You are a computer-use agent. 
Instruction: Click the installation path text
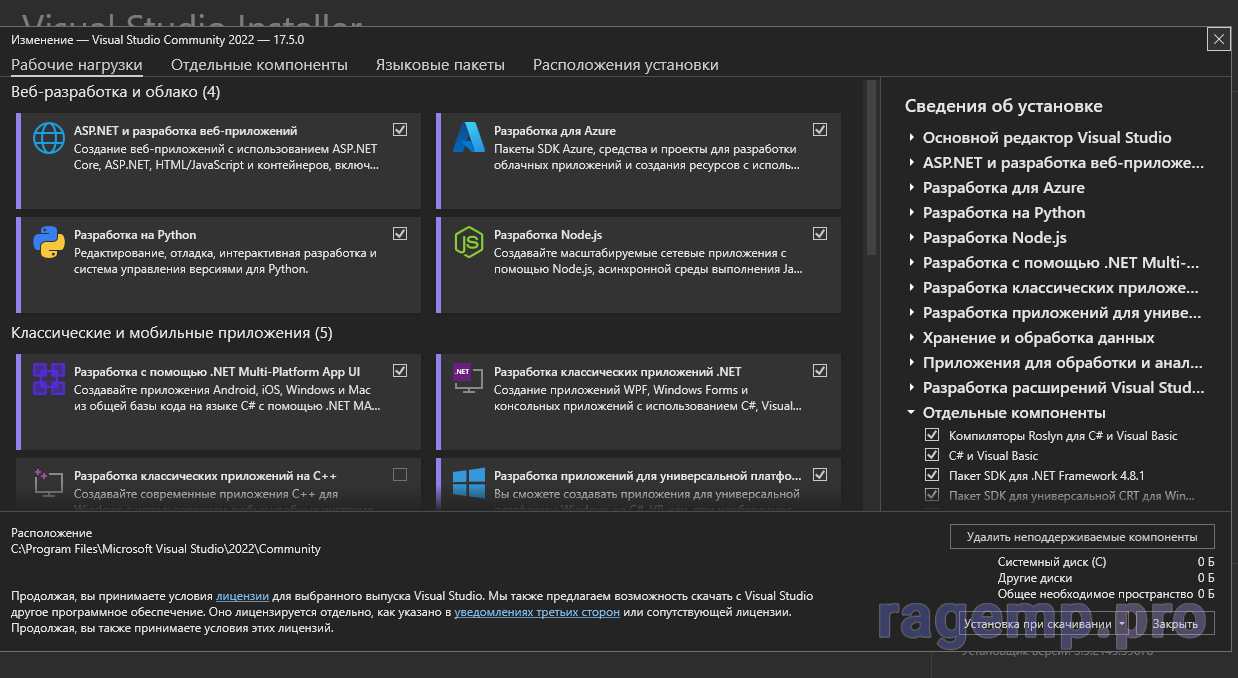click(165, 548)
